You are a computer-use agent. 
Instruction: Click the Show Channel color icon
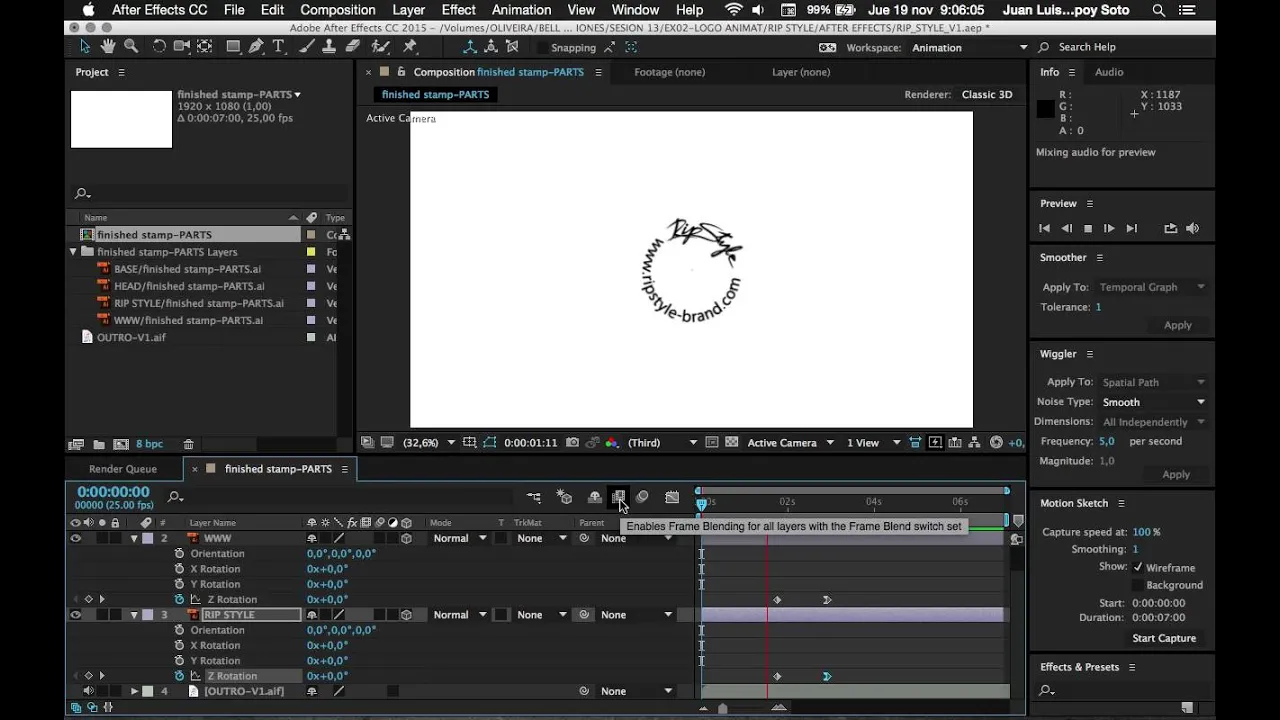click(612, 442)
